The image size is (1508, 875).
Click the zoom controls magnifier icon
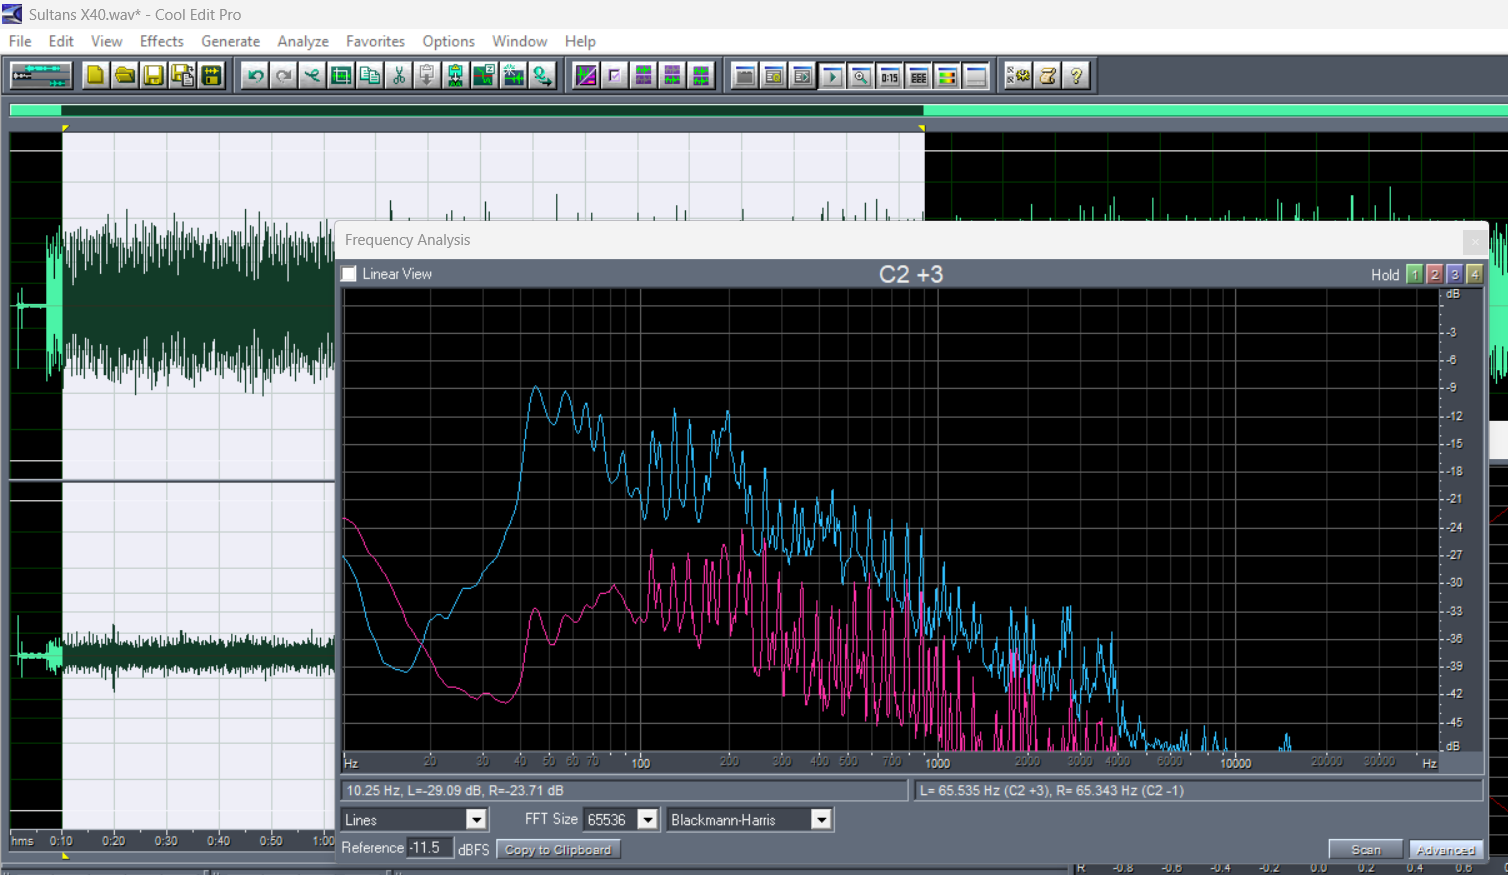coord(860,76)
